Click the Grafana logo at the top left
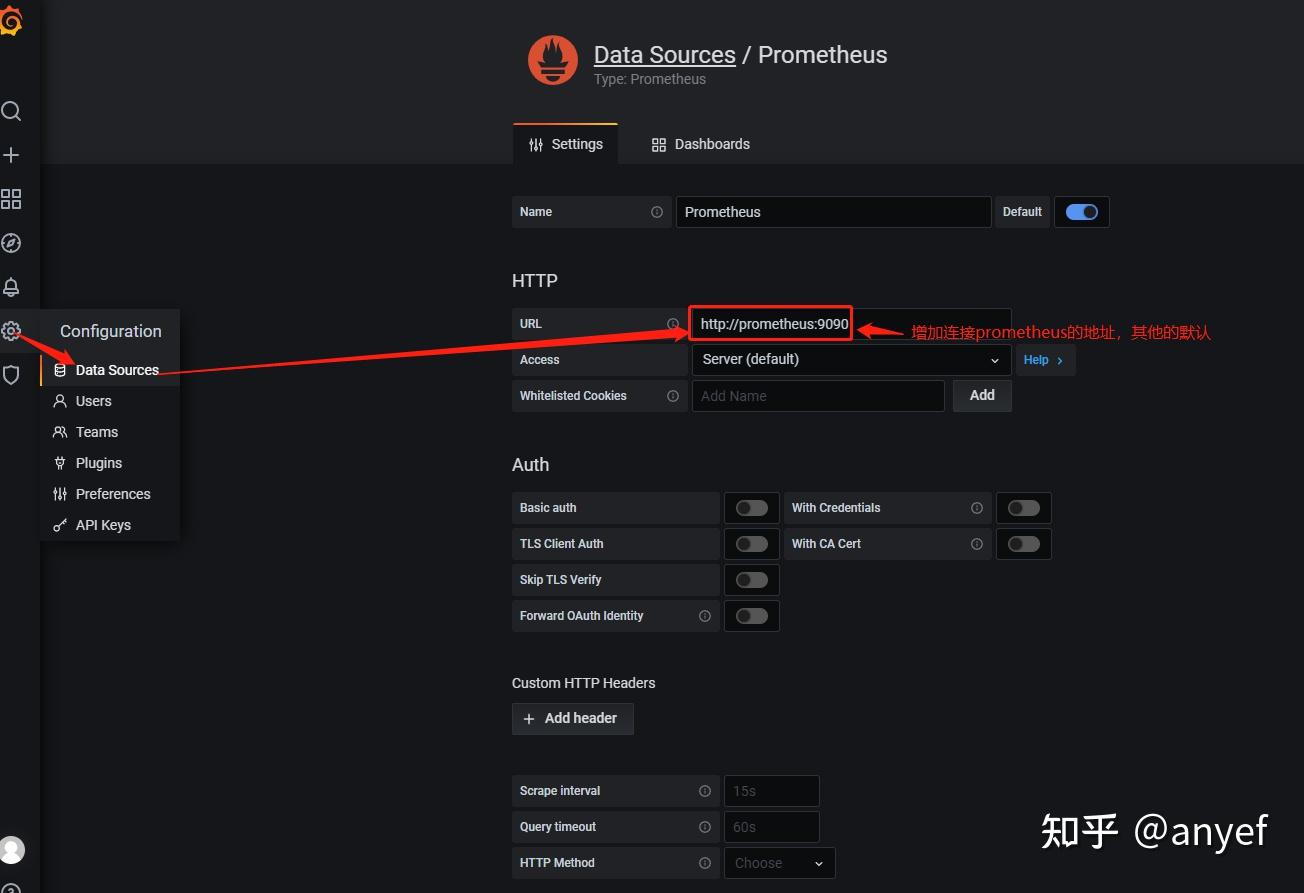Viewport: 1304px width, 893px height. [x=12, y=20]
